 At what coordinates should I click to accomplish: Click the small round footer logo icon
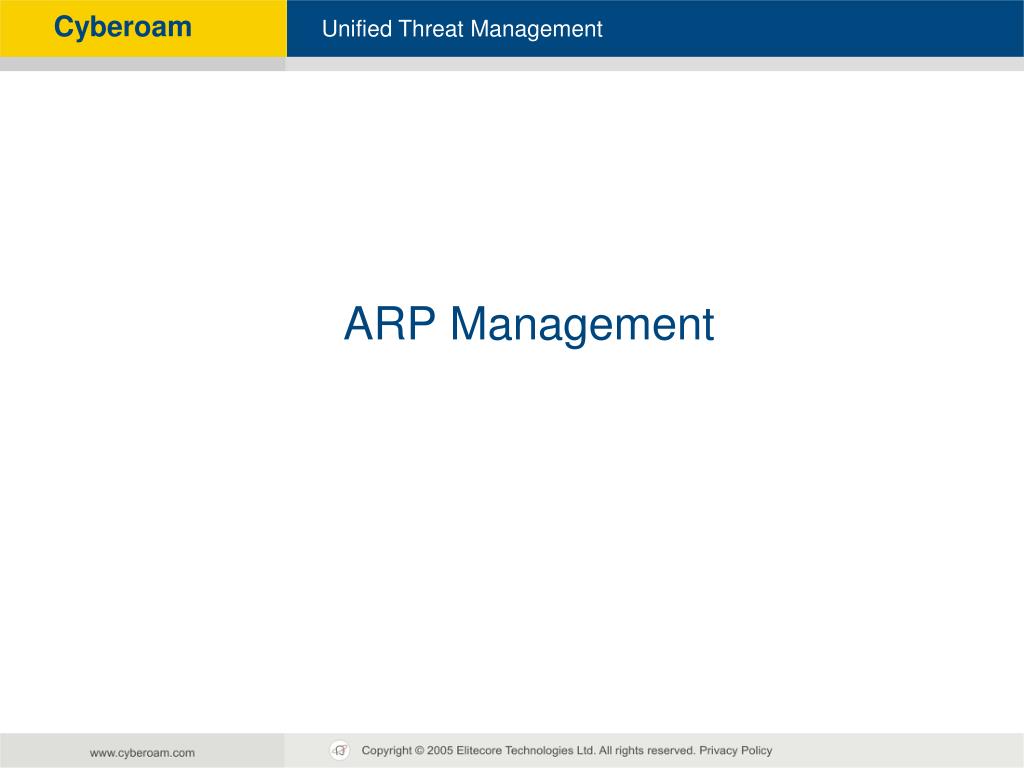(340, 750)
